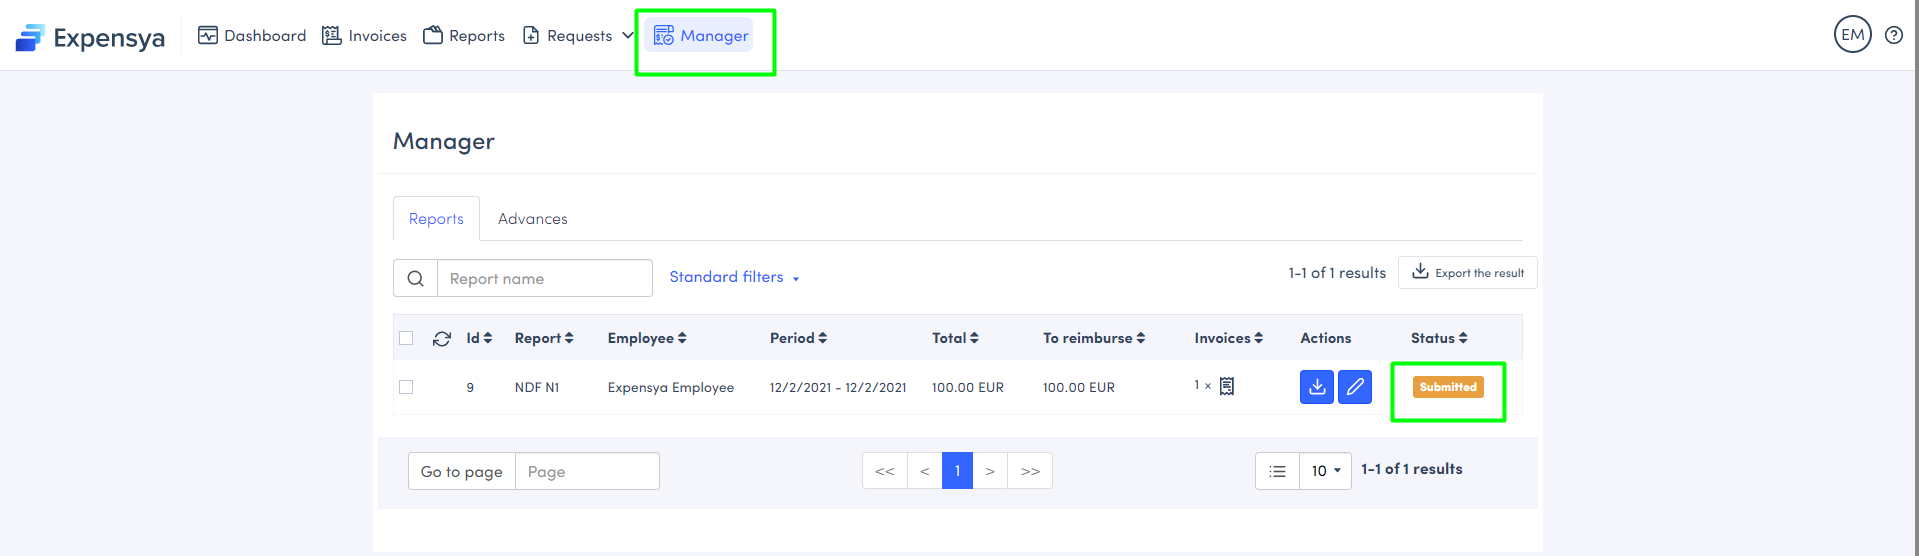Go to the last page with >> button

[1030, 471]
